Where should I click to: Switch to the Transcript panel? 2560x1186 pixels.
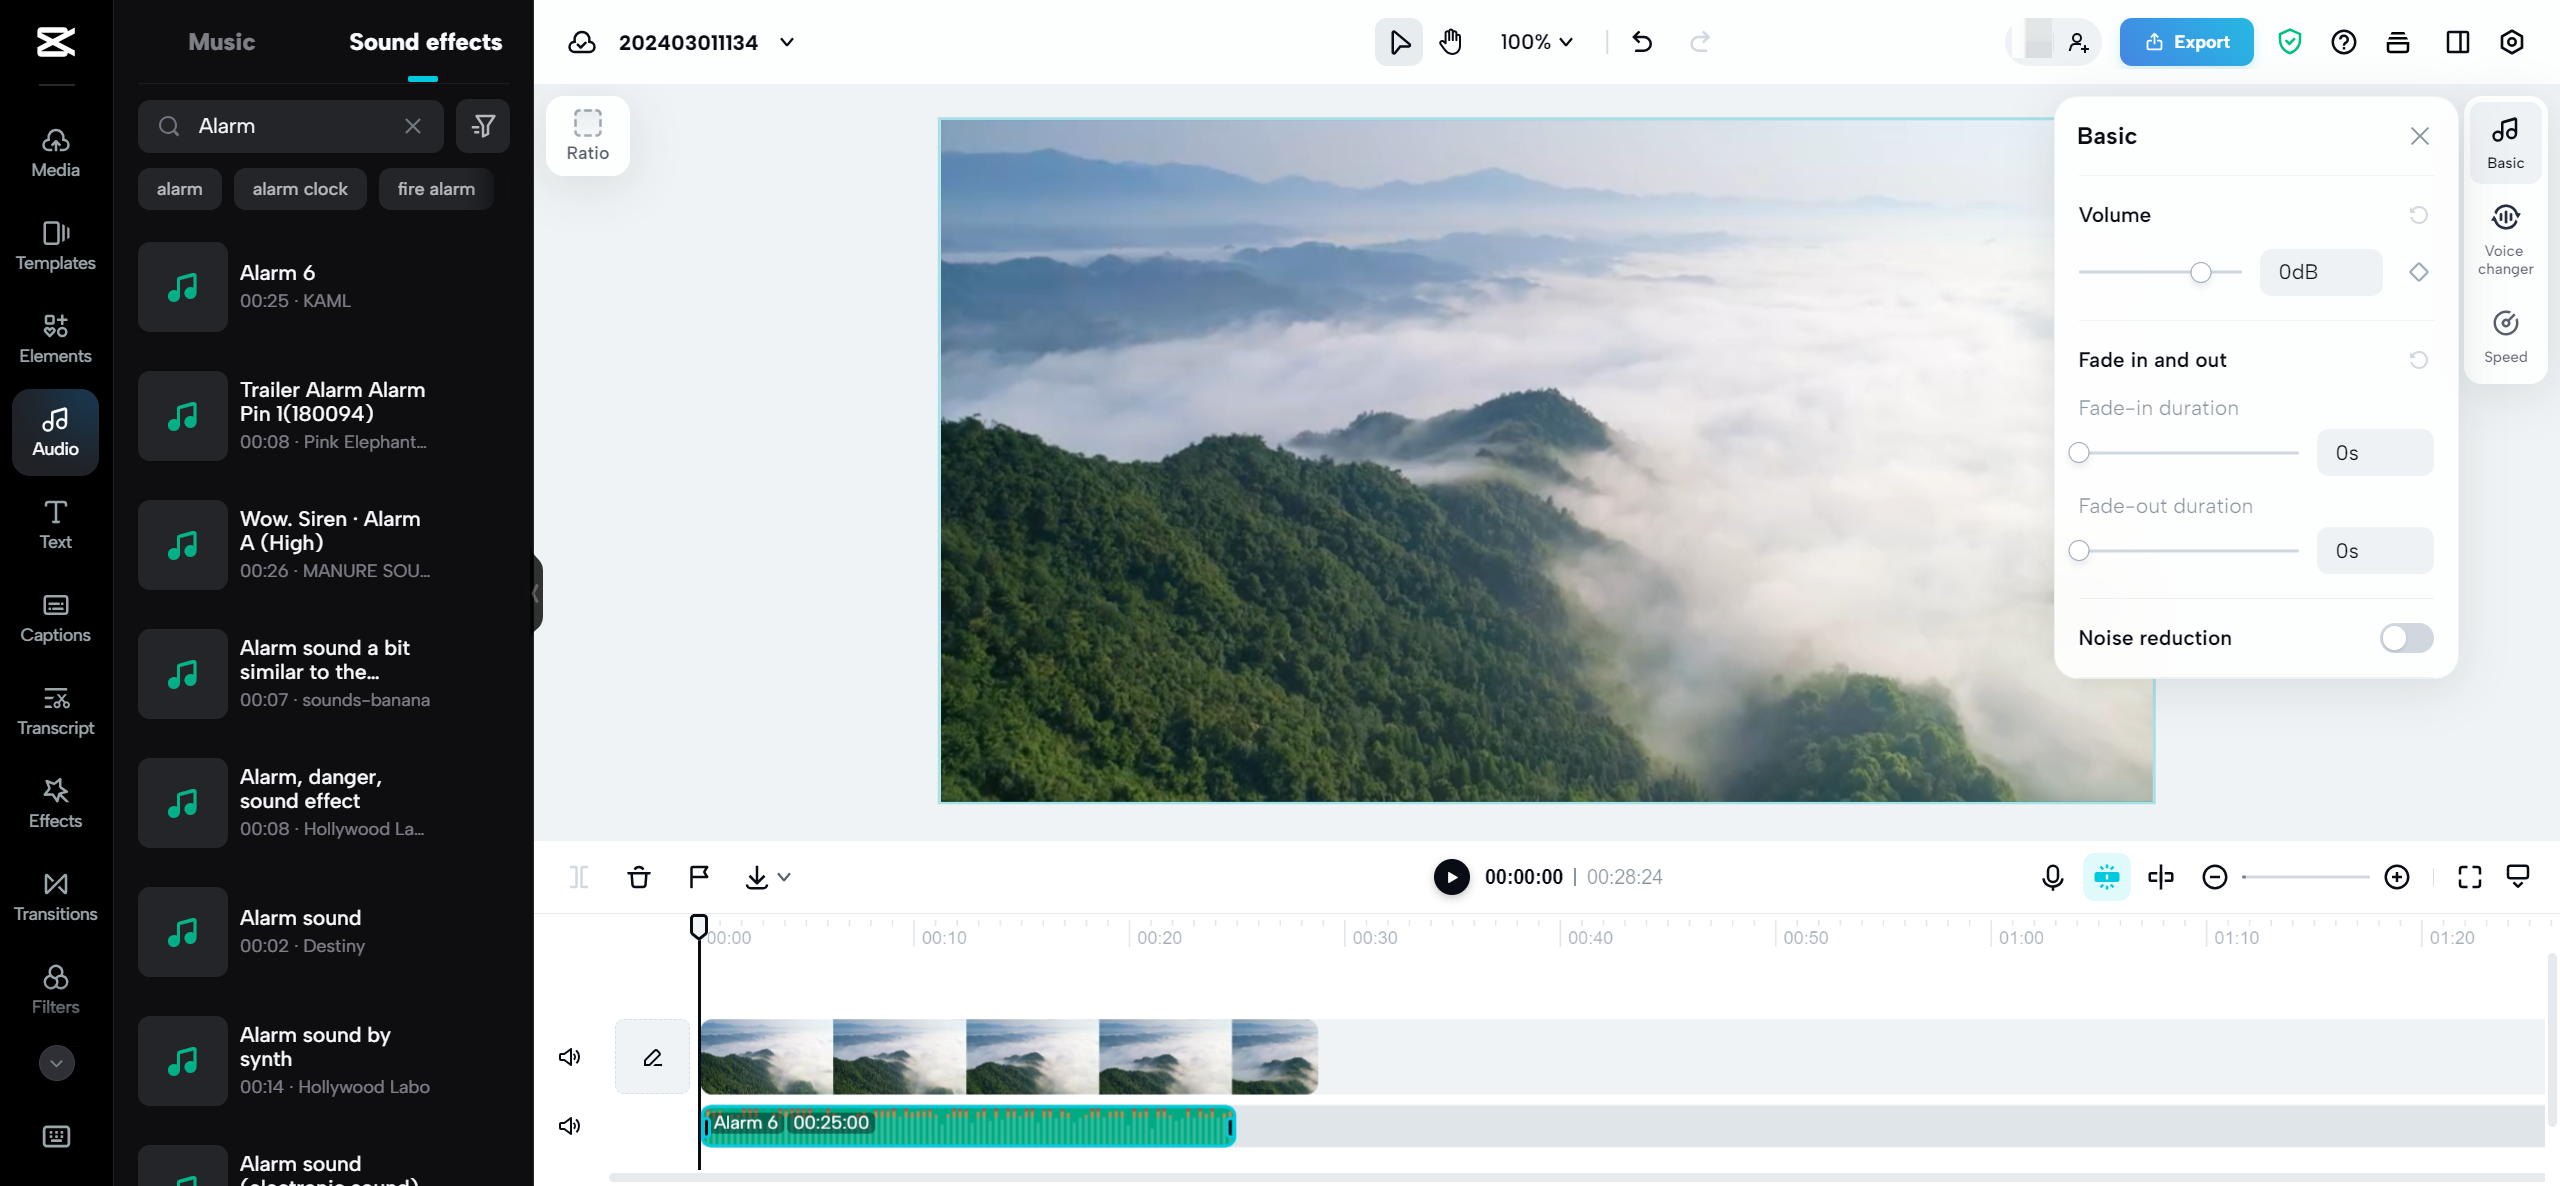tap(55, 710)
